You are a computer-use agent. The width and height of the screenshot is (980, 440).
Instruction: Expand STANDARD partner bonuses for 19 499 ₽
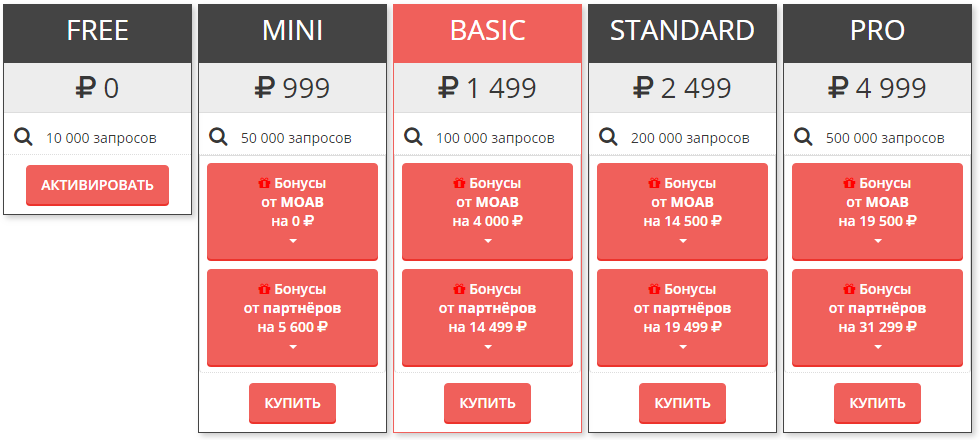tap(682, 346)
